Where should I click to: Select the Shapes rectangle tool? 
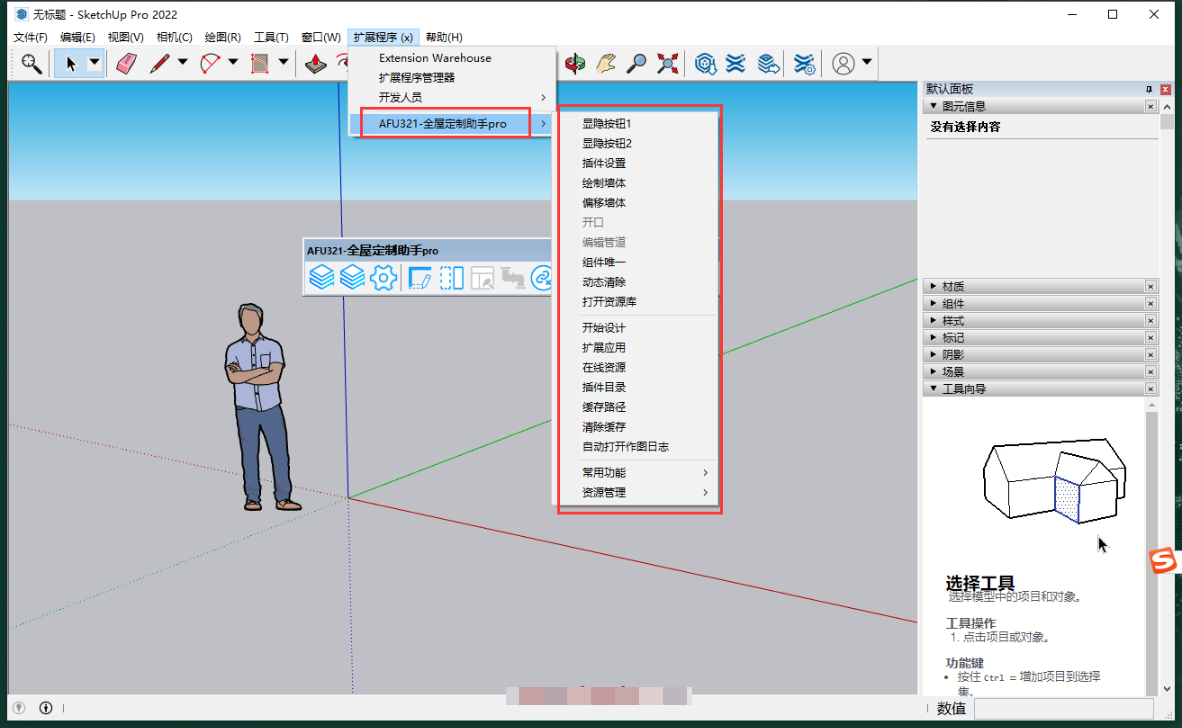pos(260,64)
